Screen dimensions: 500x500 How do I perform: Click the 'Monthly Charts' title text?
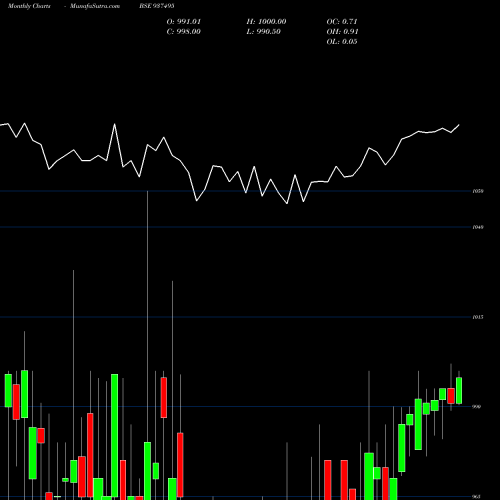(x=29, y=6)
